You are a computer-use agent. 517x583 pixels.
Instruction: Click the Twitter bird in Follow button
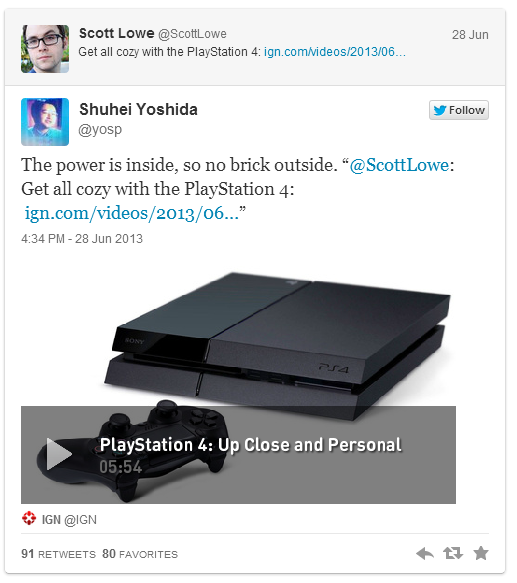440,110
